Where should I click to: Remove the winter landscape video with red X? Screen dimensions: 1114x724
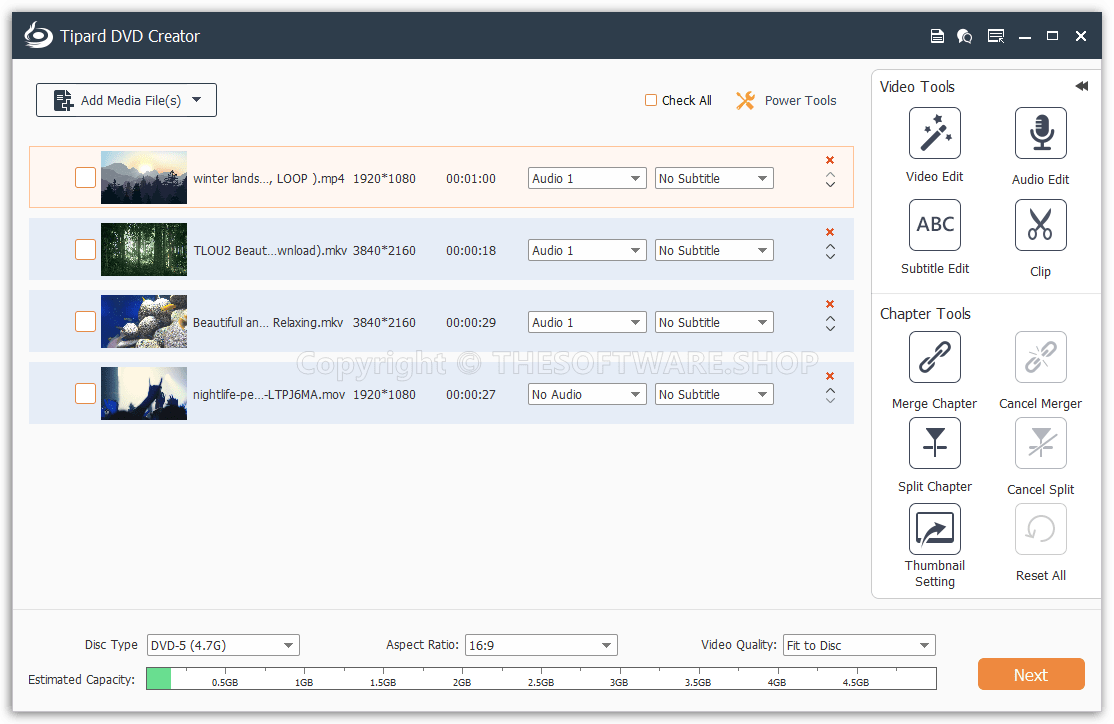coord(830,160)
